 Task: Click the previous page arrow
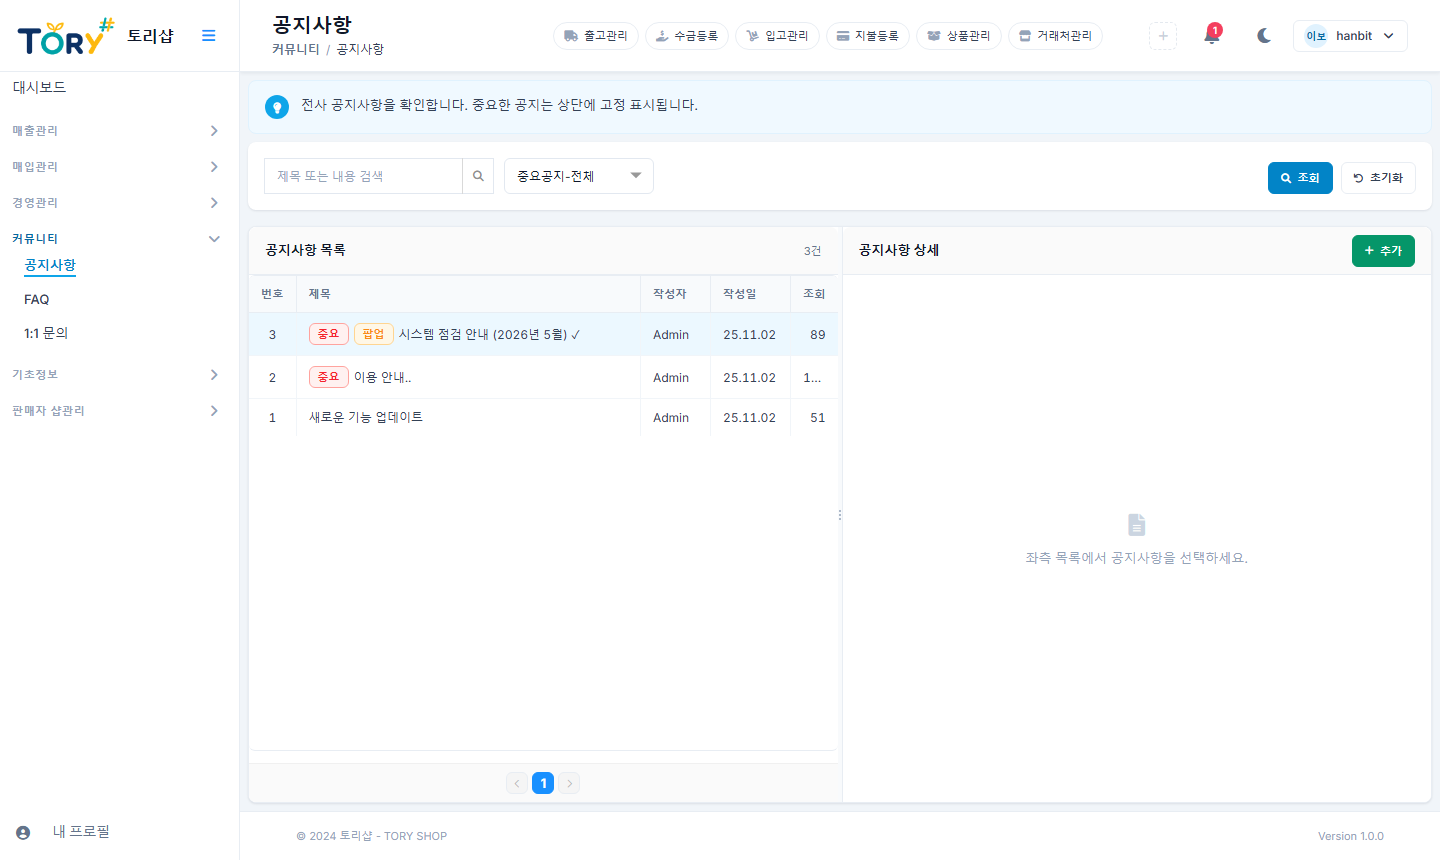click(517, 784)
